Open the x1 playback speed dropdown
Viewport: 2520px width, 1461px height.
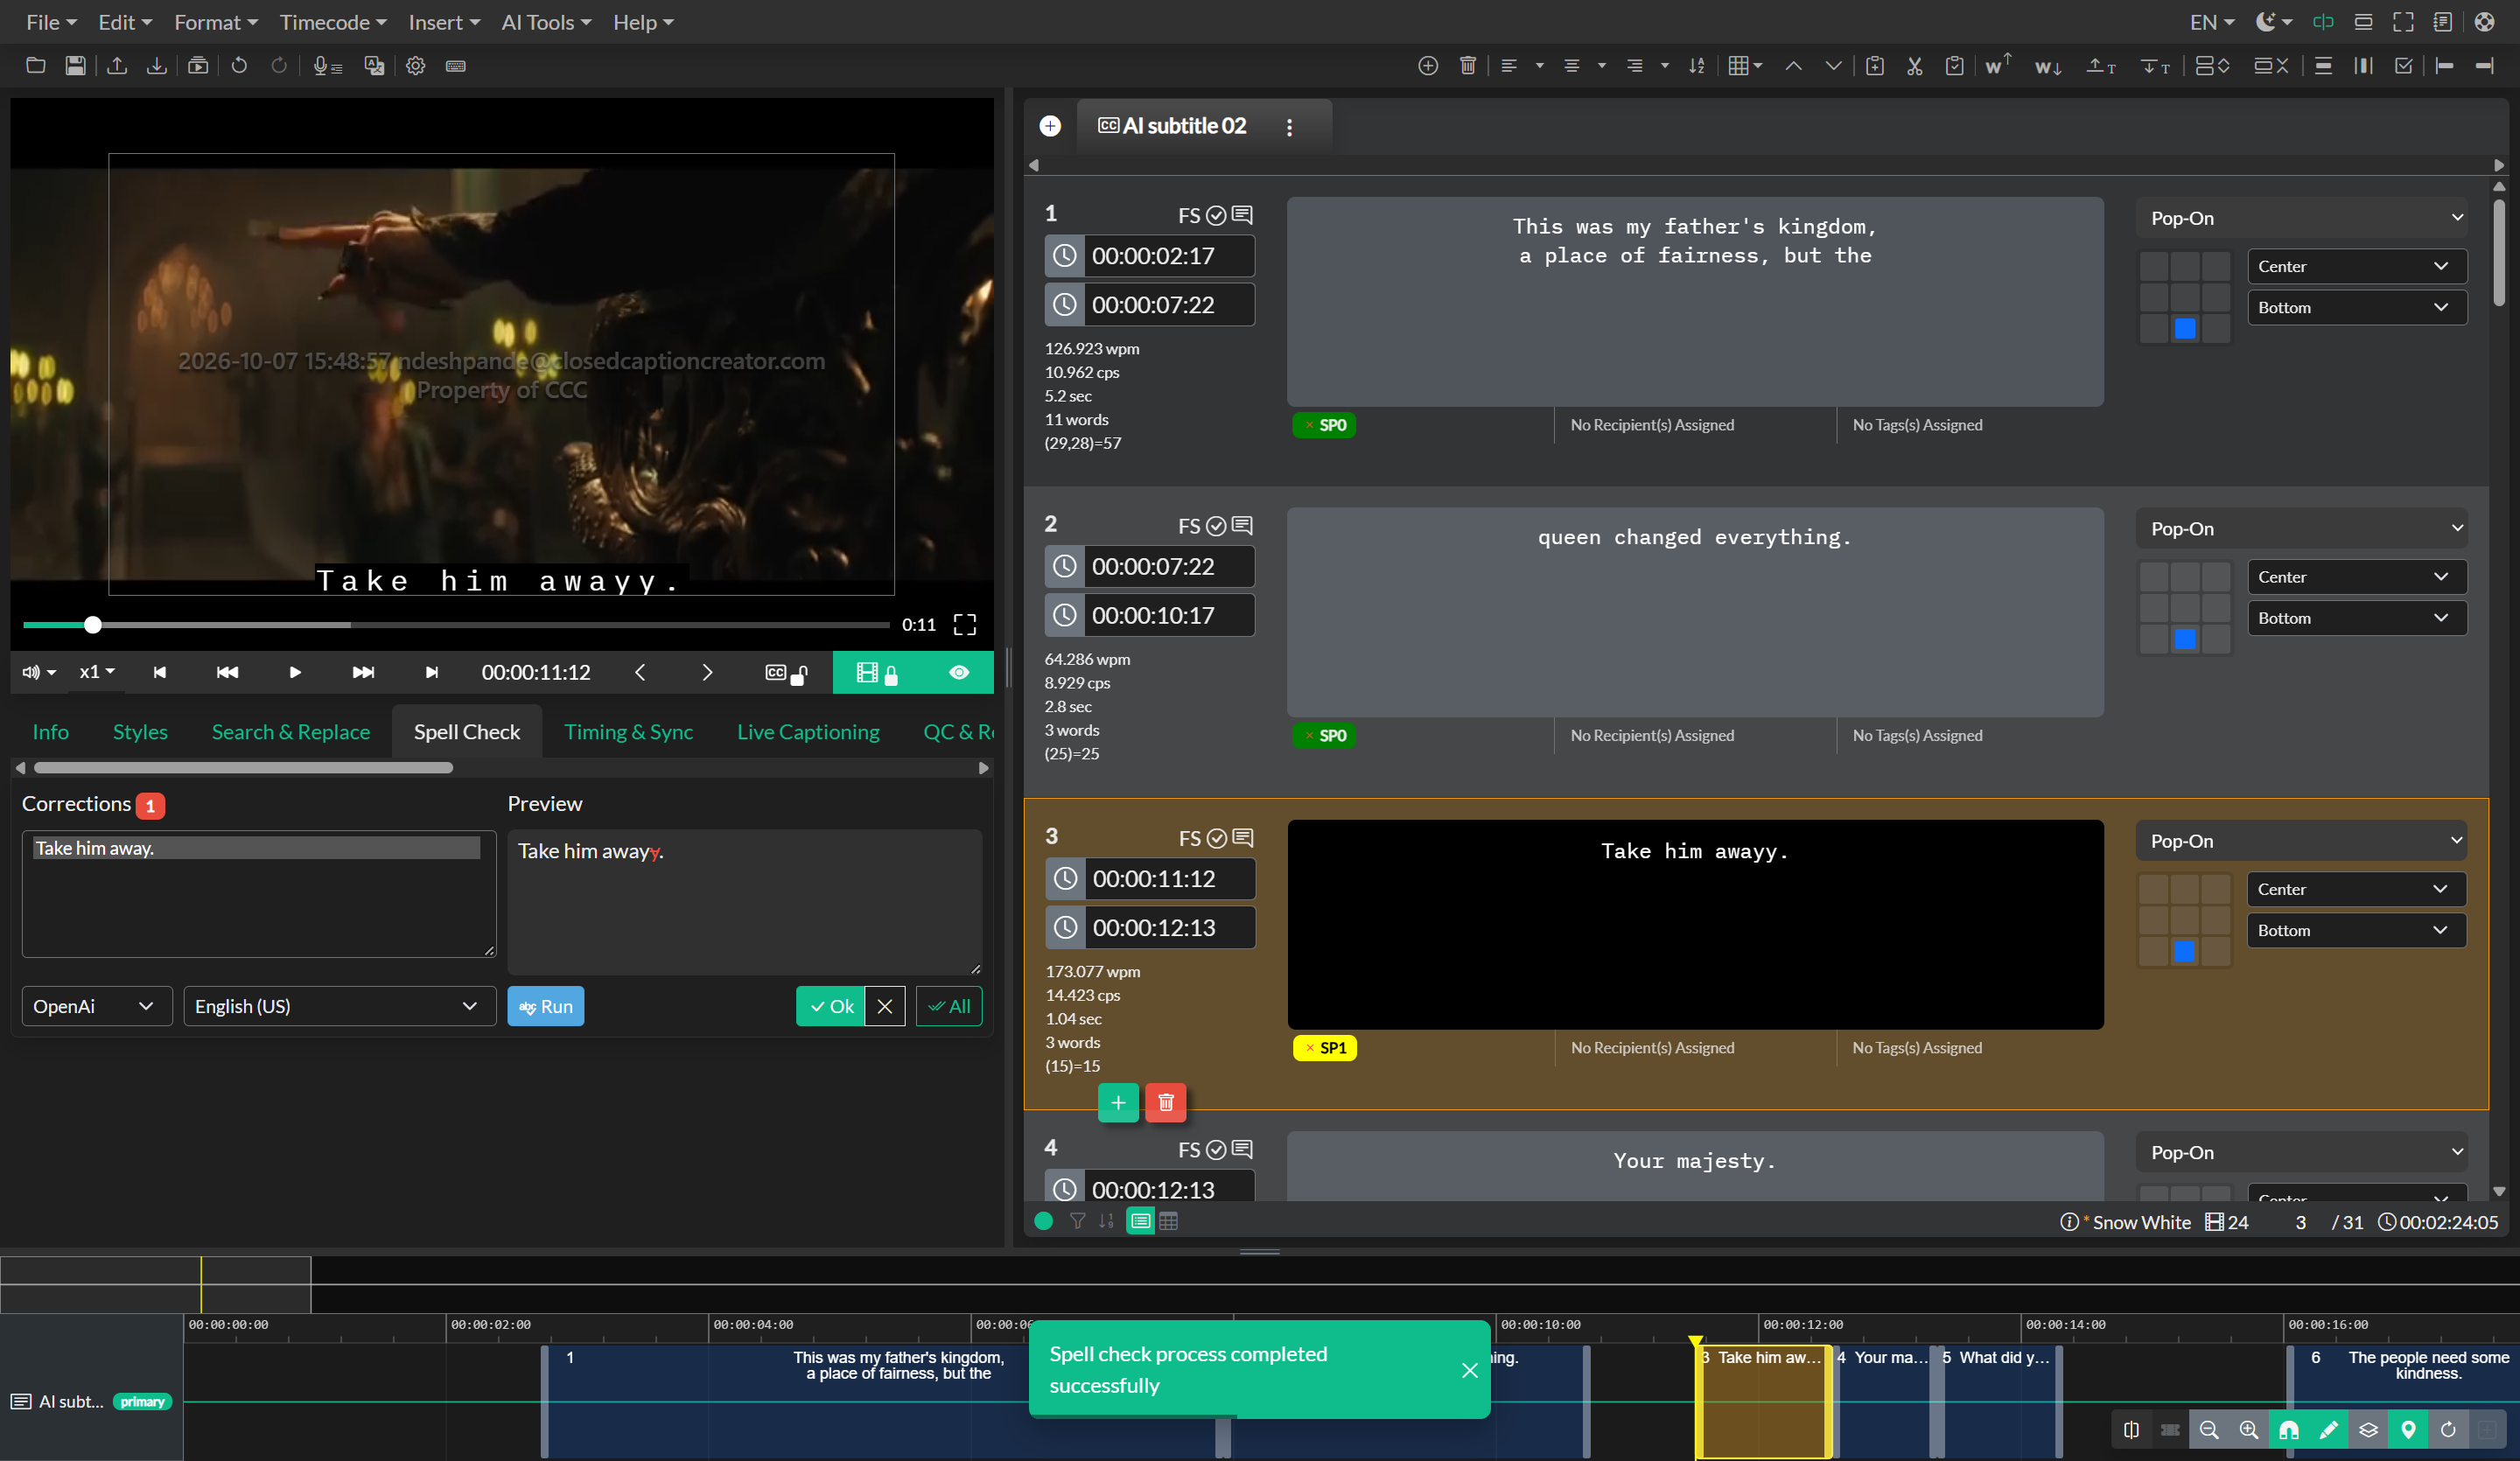point(97,672)
